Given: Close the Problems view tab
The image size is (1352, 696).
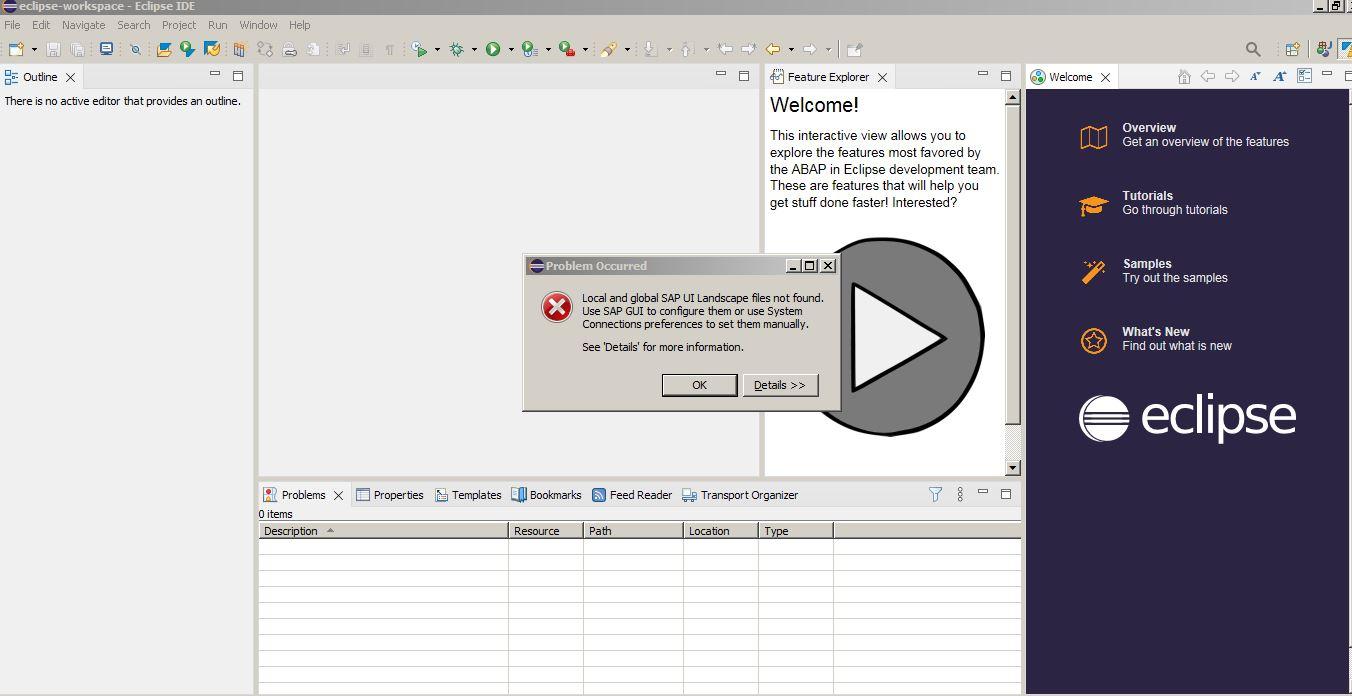Looking at the screenshot, I should 338,495.
